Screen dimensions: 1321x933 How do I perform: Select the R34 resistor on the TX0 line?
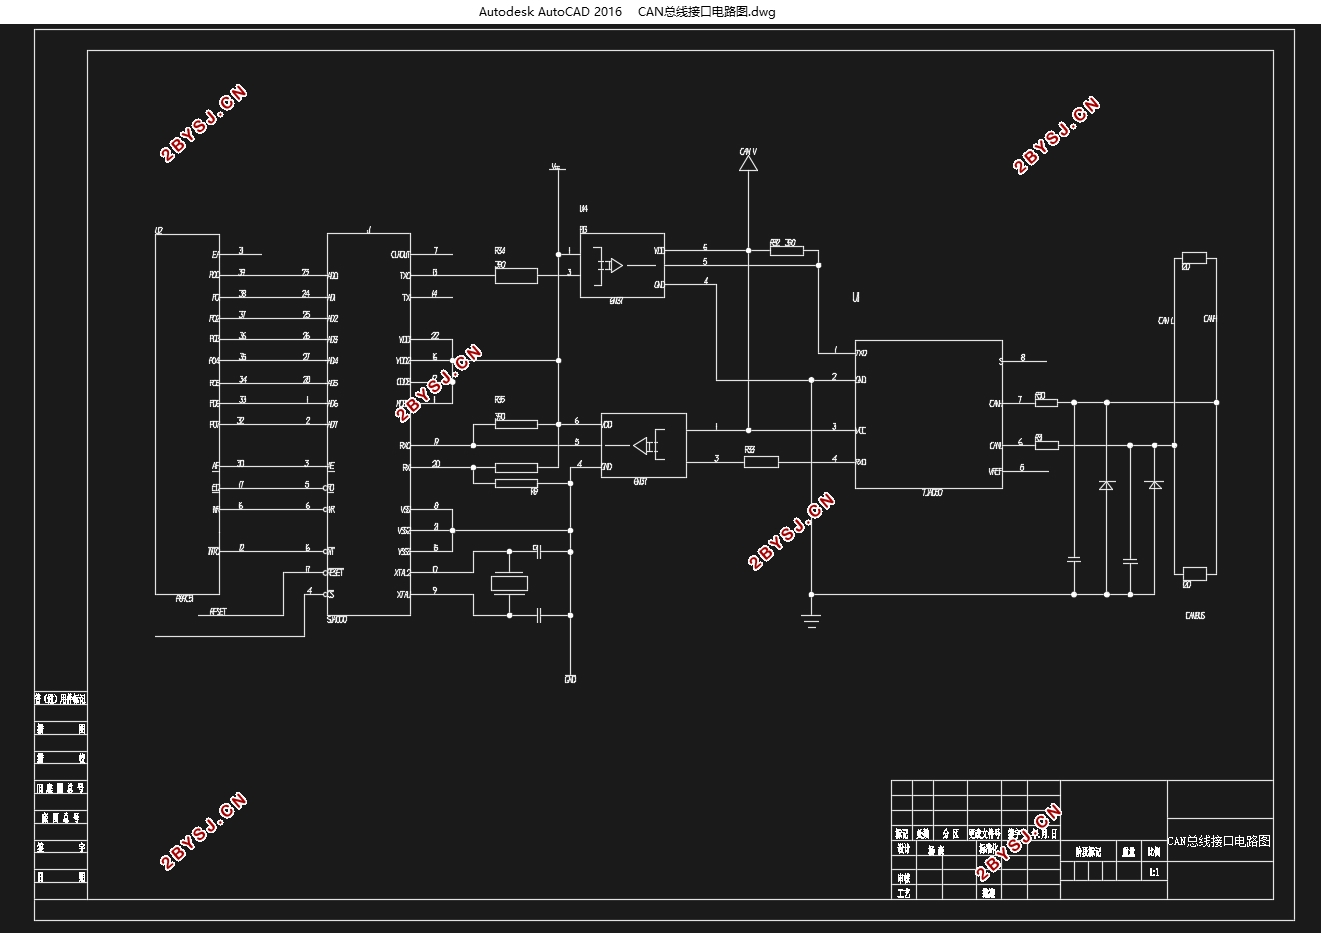tap(516, 275)
